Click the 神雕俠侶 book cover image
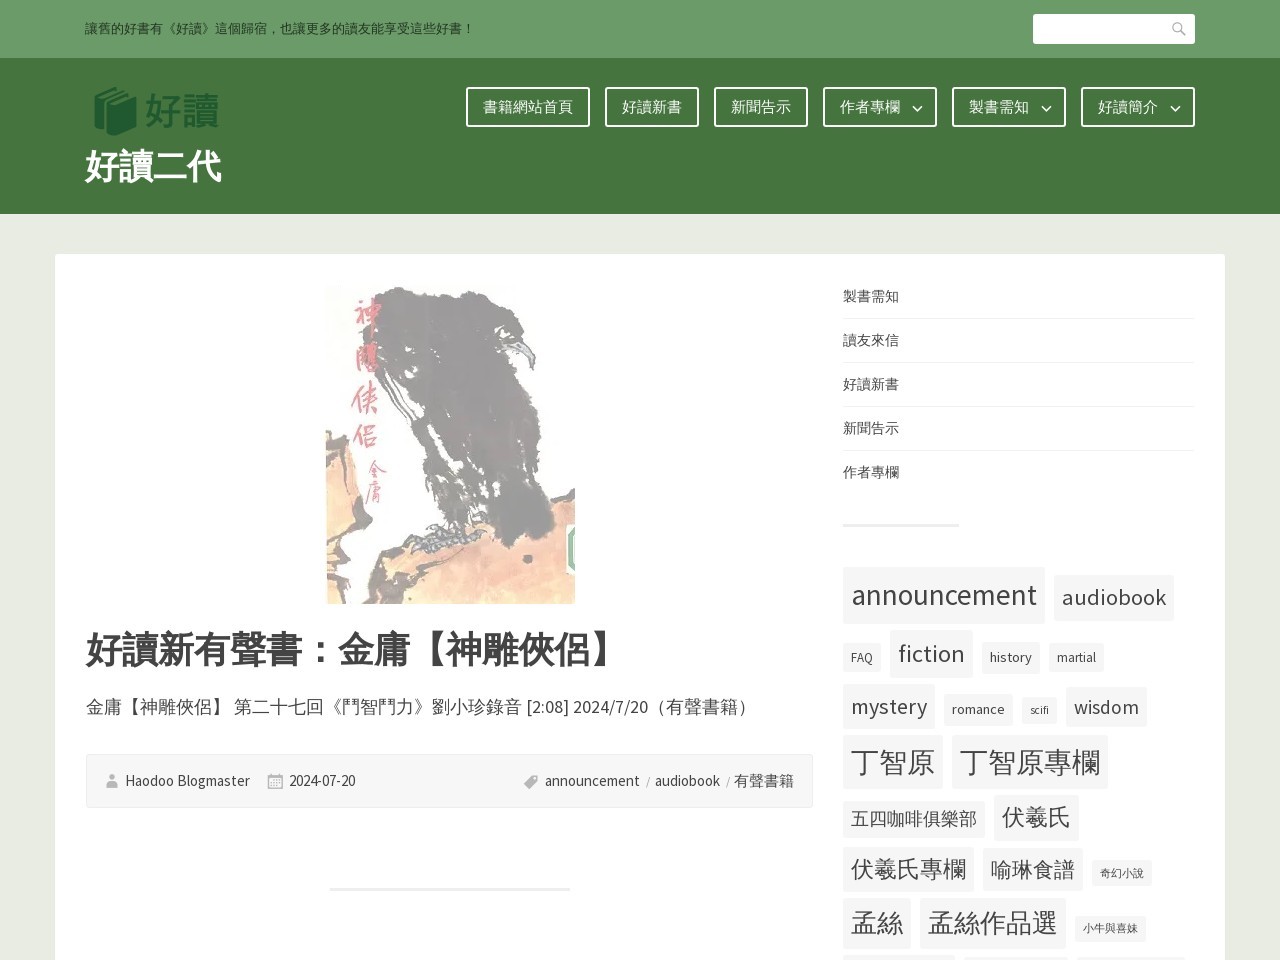This screenshot has height=960, width=1280. 450,444
